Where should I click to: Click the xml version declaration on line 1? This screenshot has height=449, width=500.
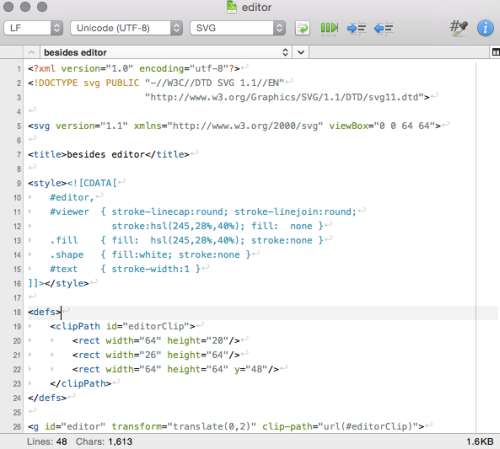pos(134,69)
